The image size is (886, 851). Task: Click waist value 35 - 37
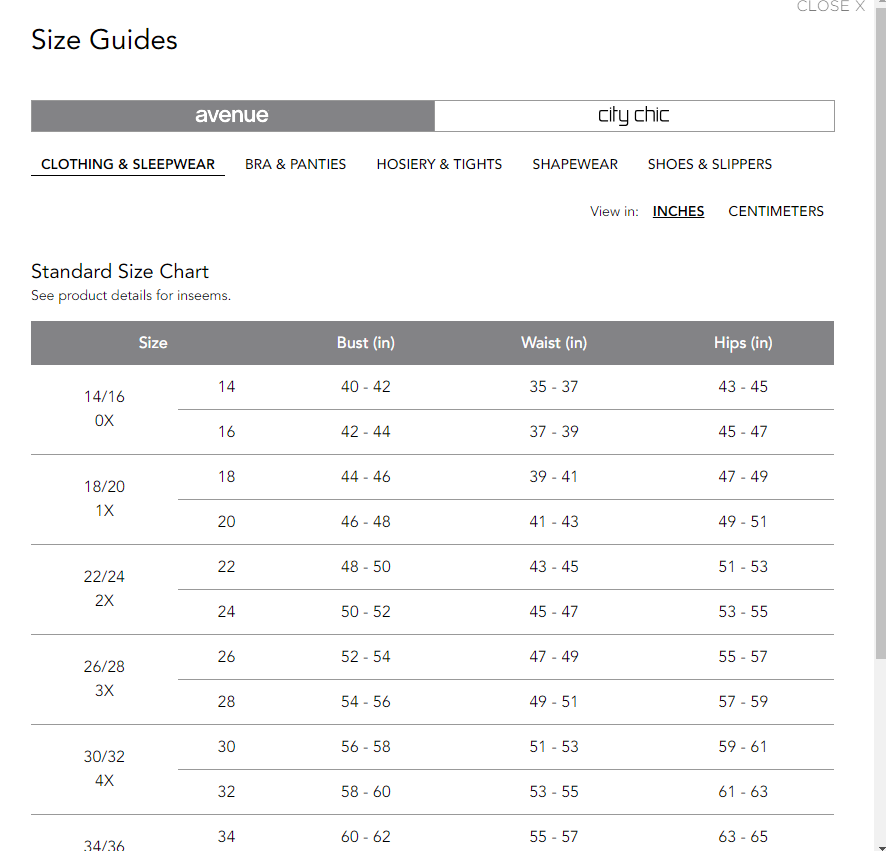tap(554, 387)
